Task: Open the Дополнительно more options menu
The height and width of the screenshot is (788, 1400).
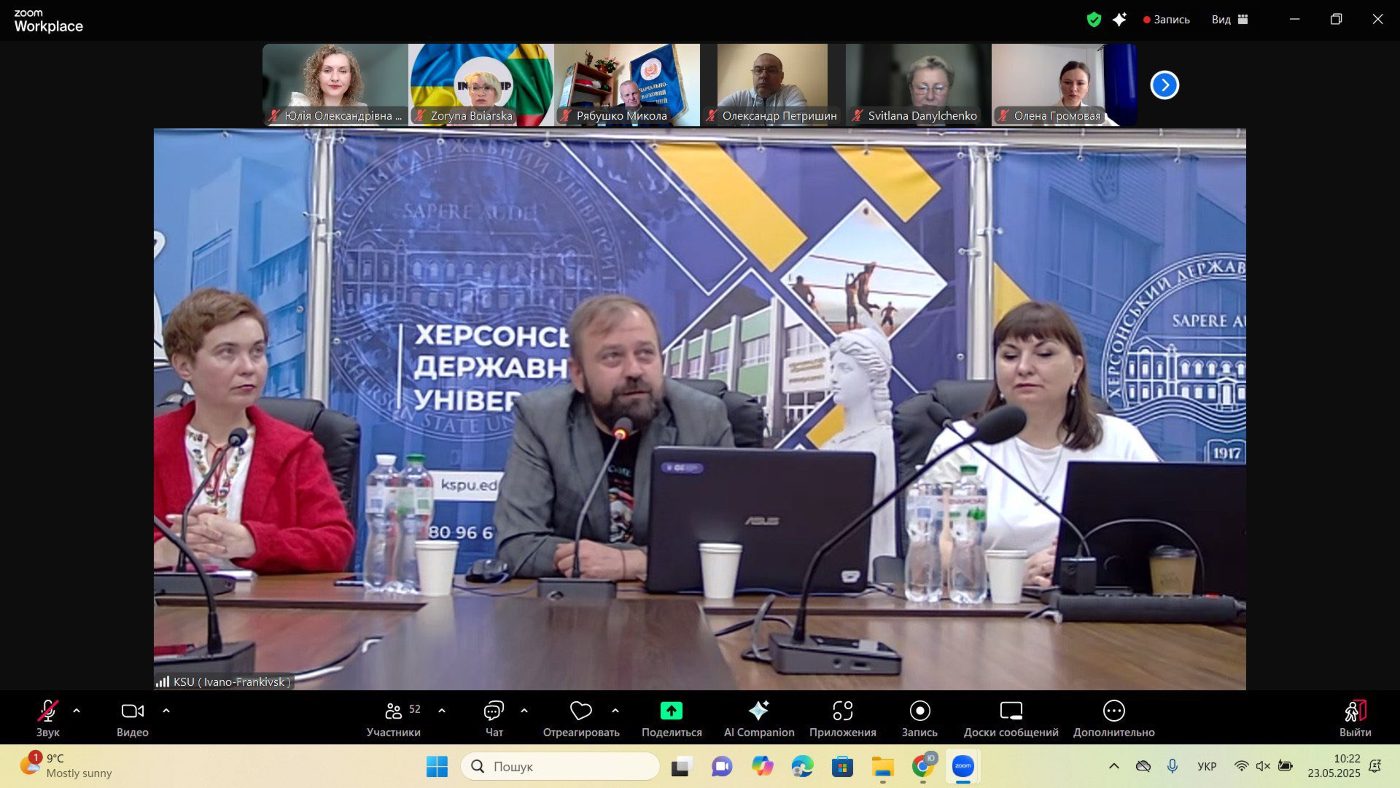Action: (1114, 718)
